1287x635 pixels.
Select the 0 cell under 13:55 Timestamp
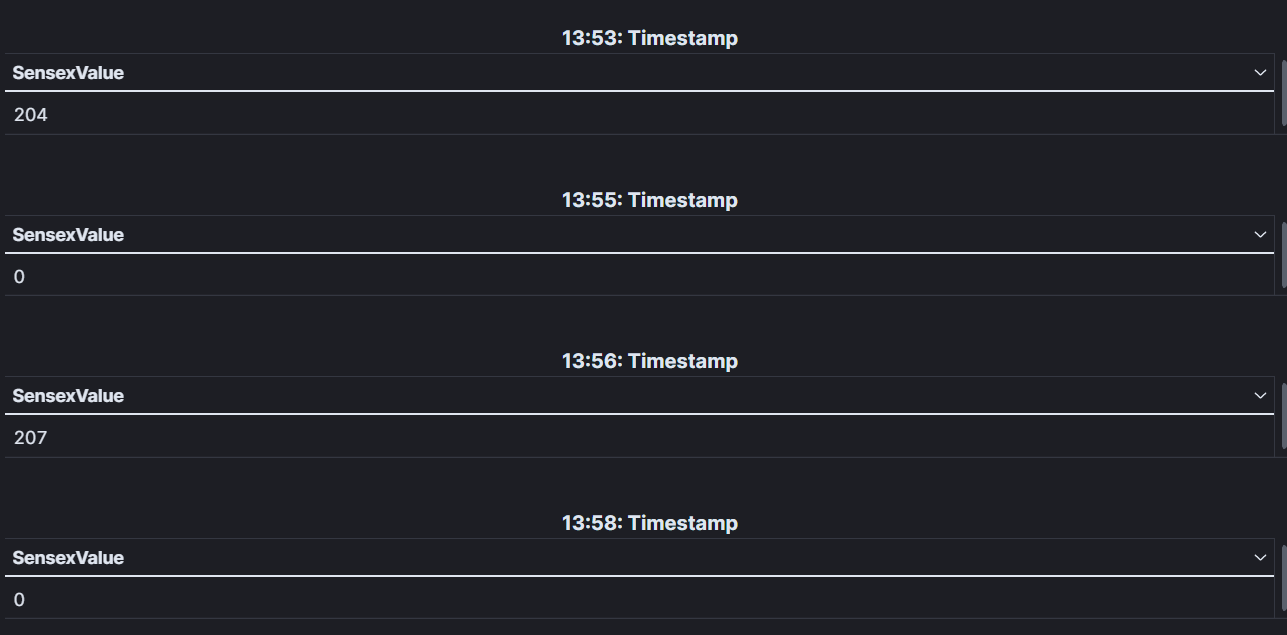(x=639, y=276)
